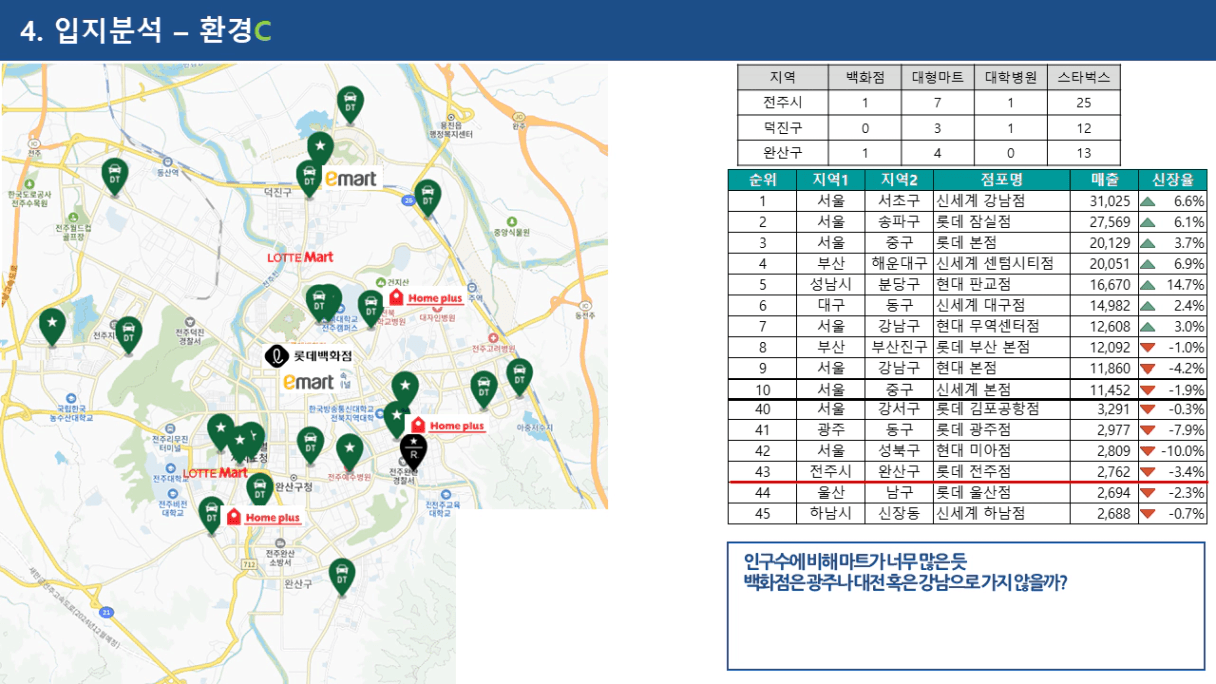This screenshot has width=1216, height=684.
Task: Select the DT pin left of 전주덕진경찰서
Action: click(x=128, y=335)
